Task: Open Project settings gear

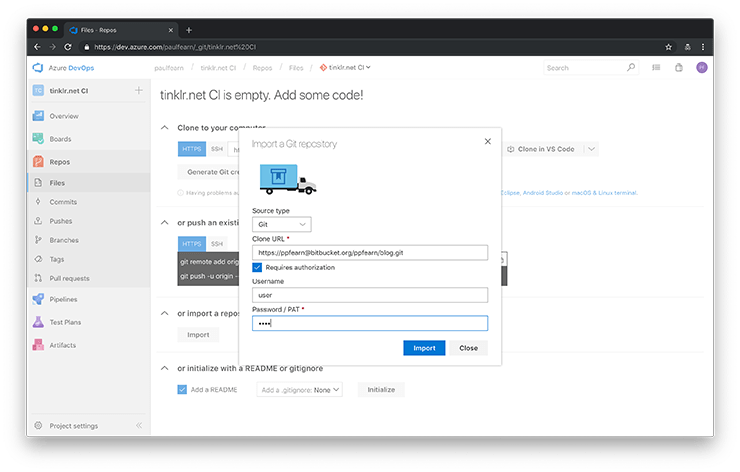Action: (38, 425)
